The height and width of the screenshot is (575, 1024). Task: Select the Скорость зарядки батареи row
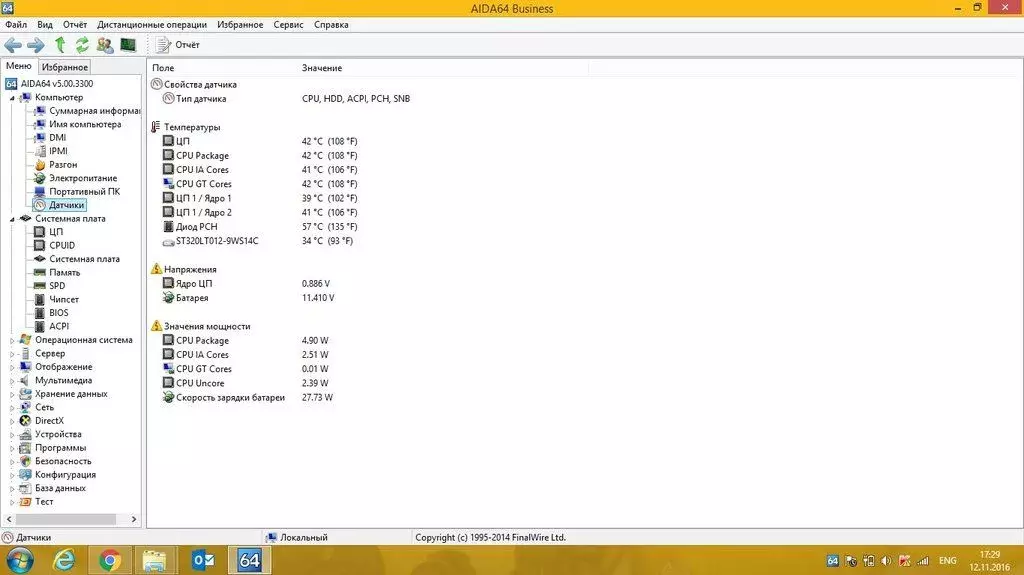(248, 397)
